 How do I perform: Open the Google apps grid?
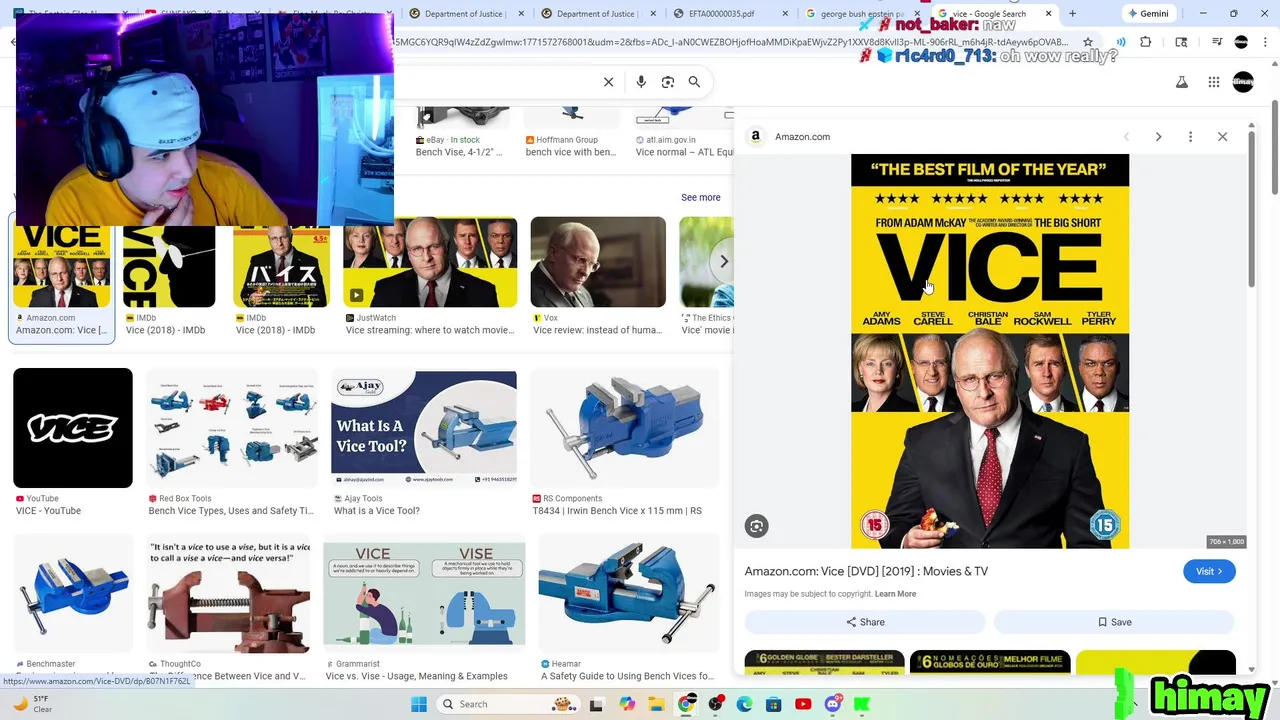tap(1213, 82)
